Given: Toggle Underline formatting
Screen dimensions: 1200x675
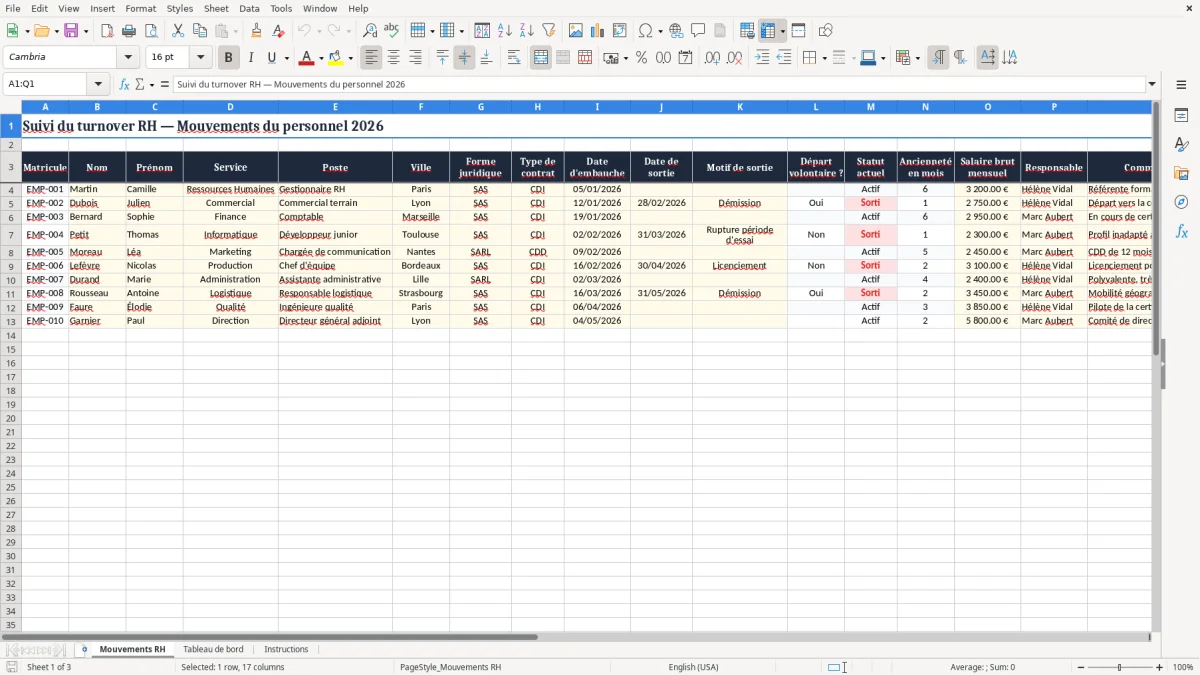Looking at the screenshot, I should (x=271, y=58).
